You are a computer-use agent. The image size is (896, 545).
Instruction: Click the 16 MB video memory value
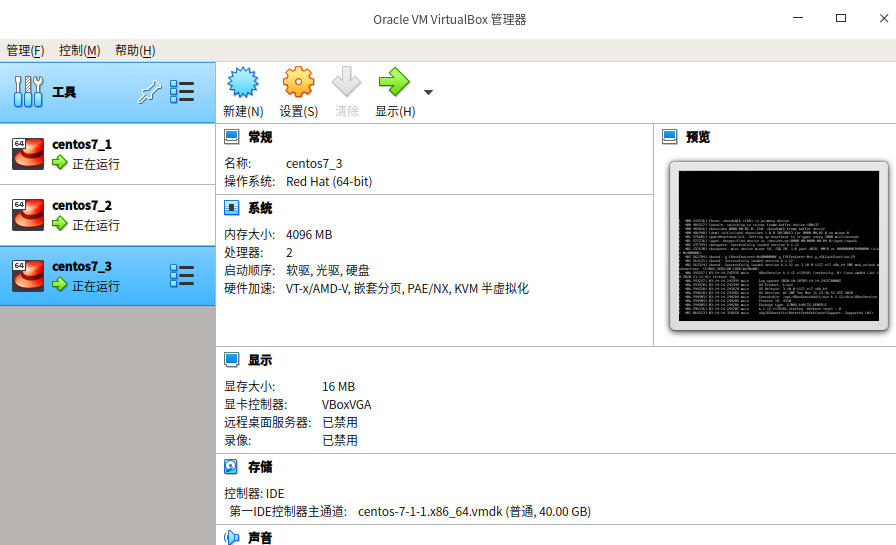pos(339,387)
